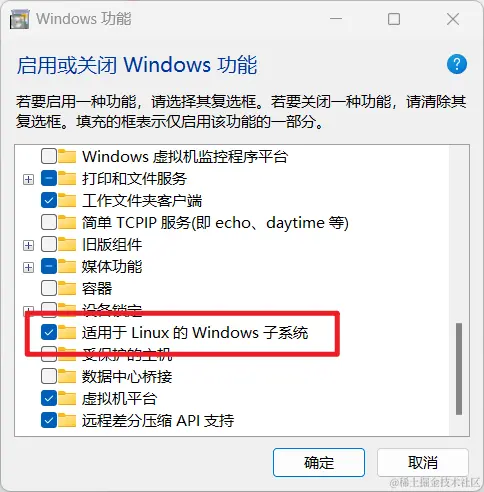Click the 取消 button
Image resolution: width=484 pixels, height=492 pixels.
(x=423, y=462)
